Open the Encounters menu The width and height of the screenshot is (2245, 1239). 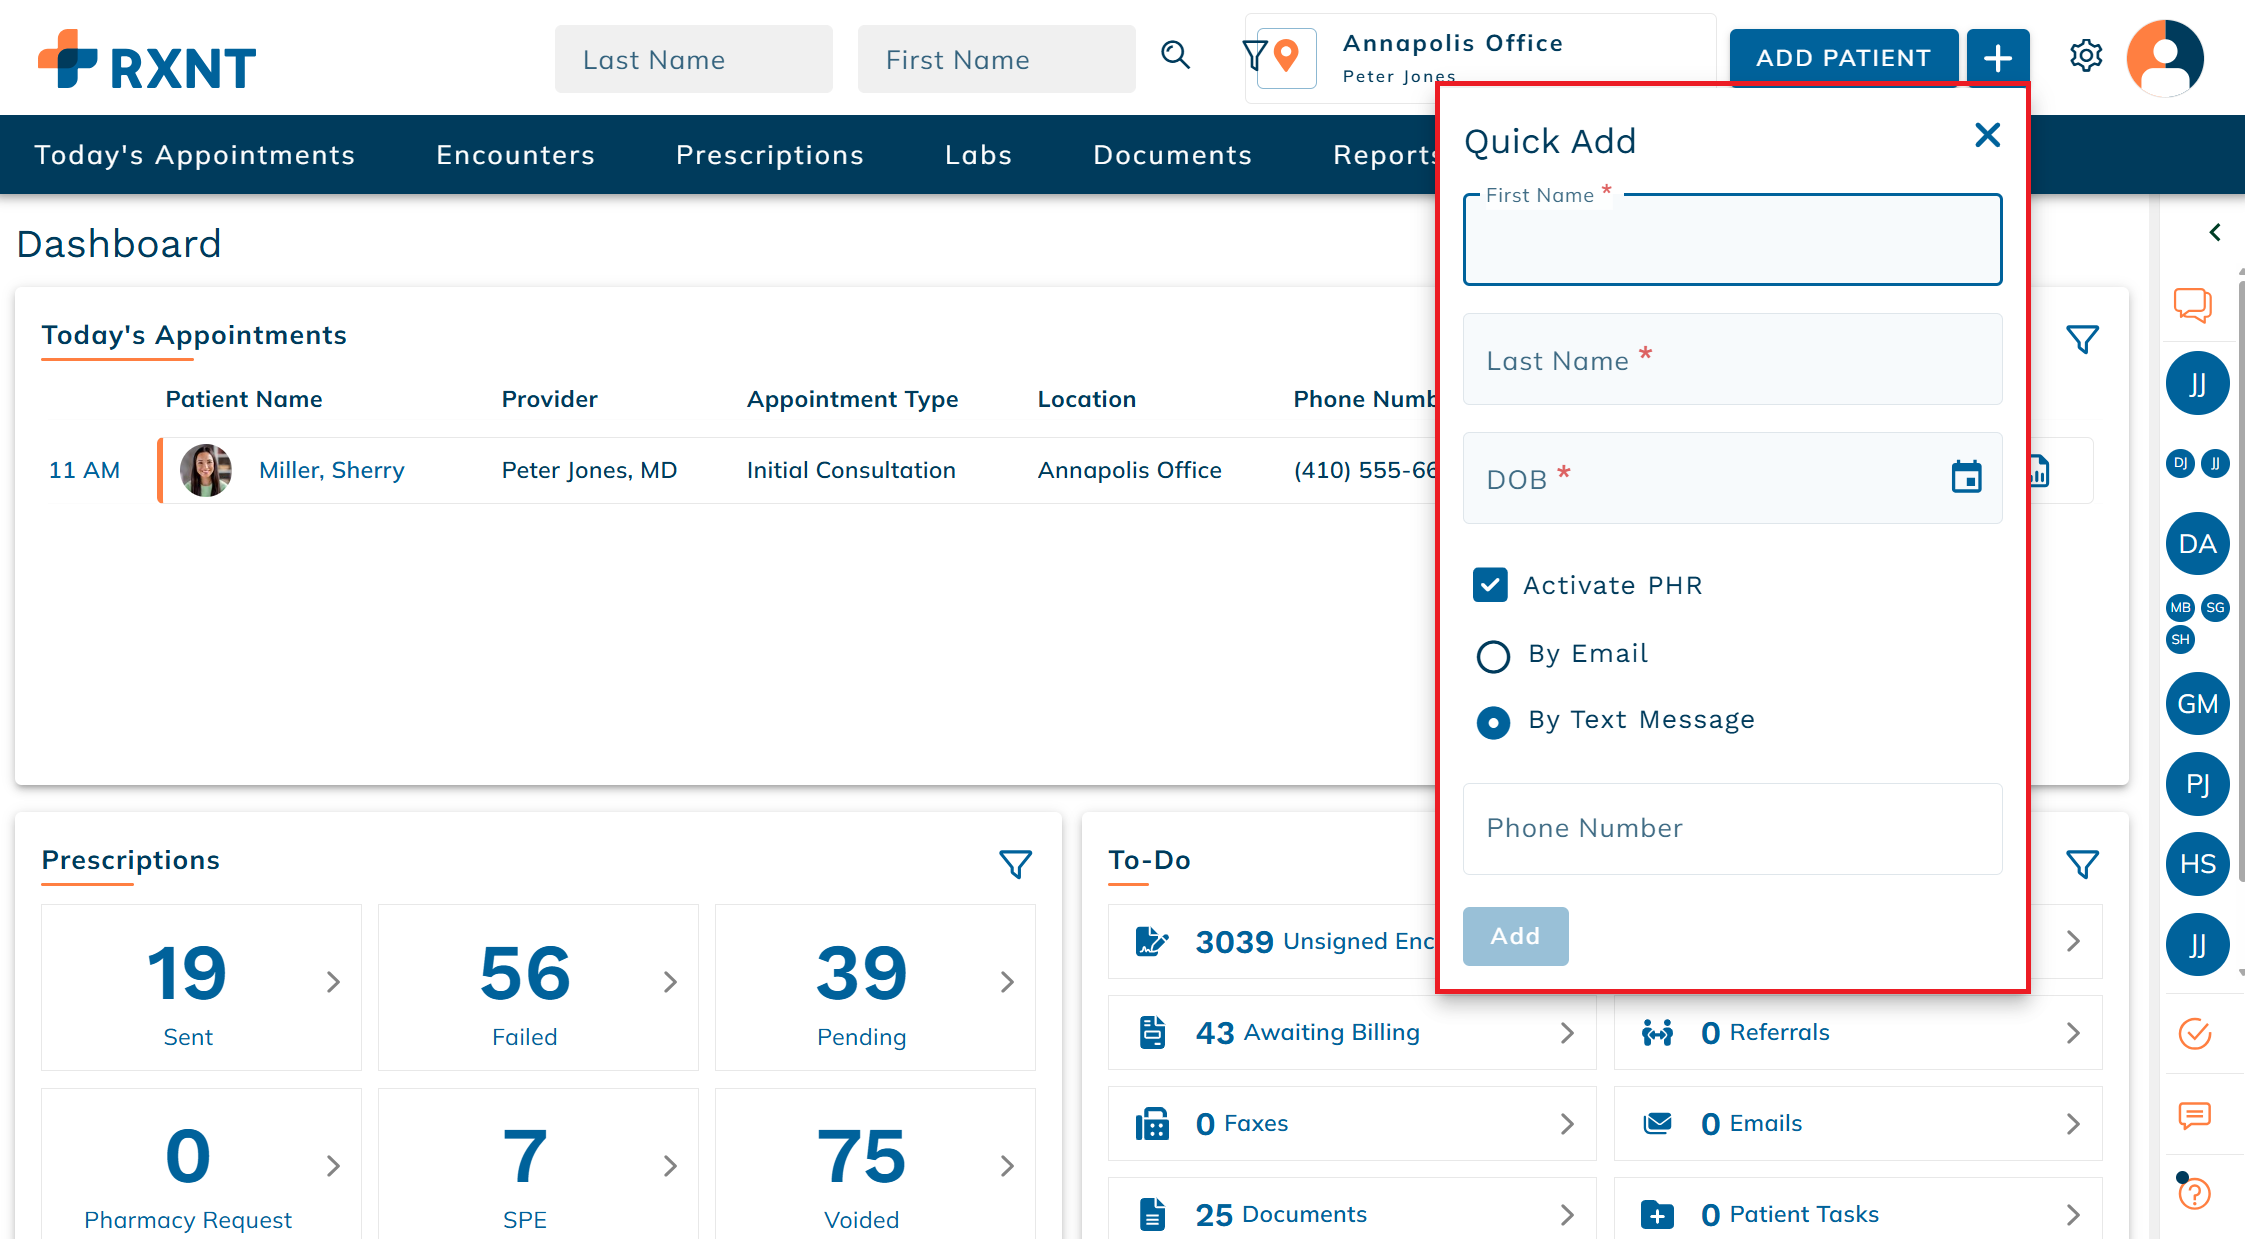515,155
